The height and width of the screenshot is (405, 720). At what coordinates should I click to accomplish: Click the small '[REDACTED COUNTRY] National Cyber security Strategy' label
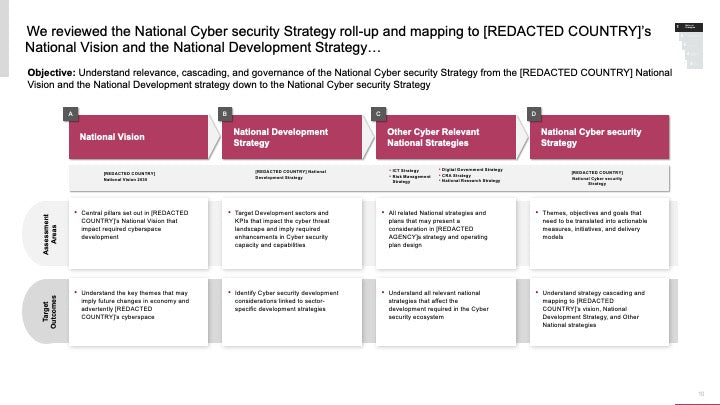click(x=597, y=178)
